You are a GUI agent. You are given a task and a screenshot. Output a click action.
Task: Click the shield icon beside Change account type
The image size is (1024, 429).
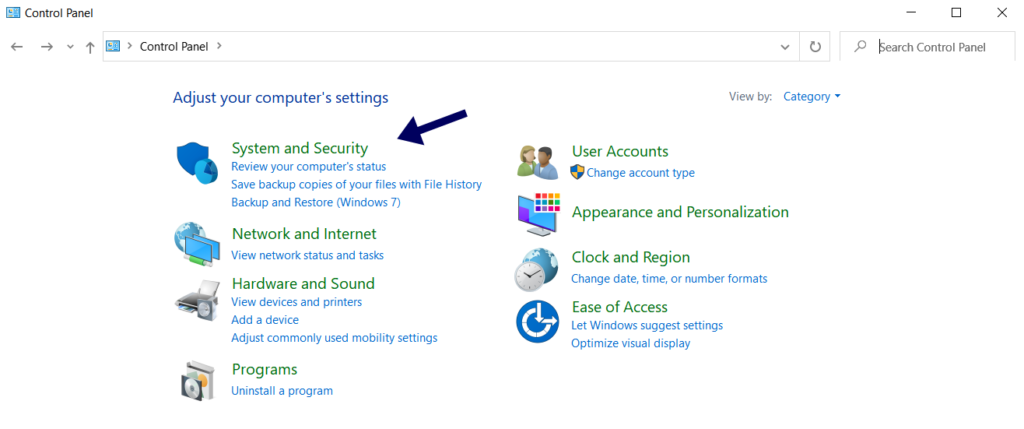[x=577, y=172]
